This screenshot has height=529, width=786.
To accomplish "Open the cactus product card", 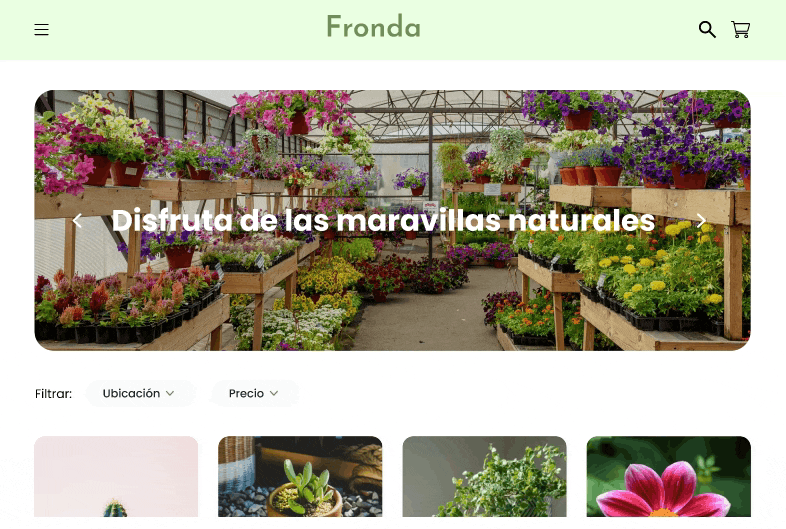I will point(116,476).
